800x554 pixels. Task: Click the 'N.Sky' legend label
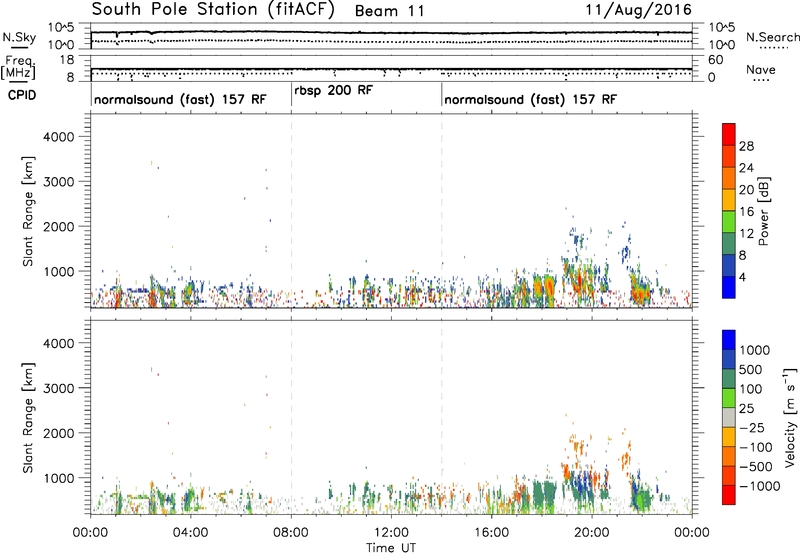tap(19, 37)
